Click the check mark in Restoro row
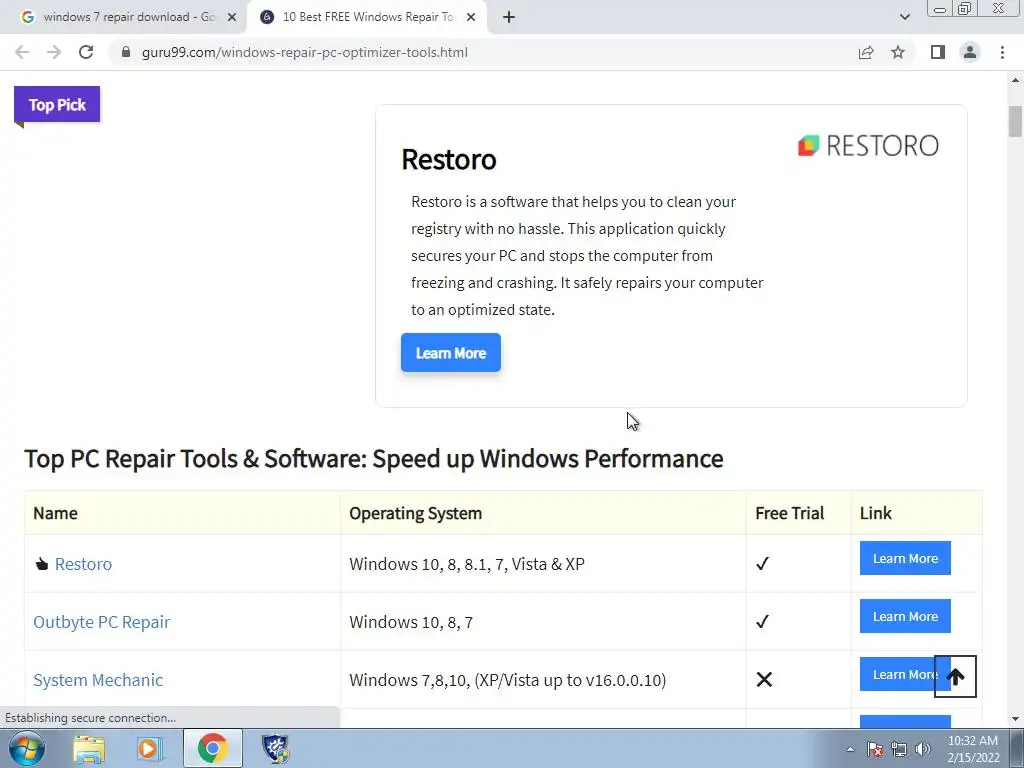Image resolution: width=1024 pixels, height=768 pixels. [x=762, y=564]
